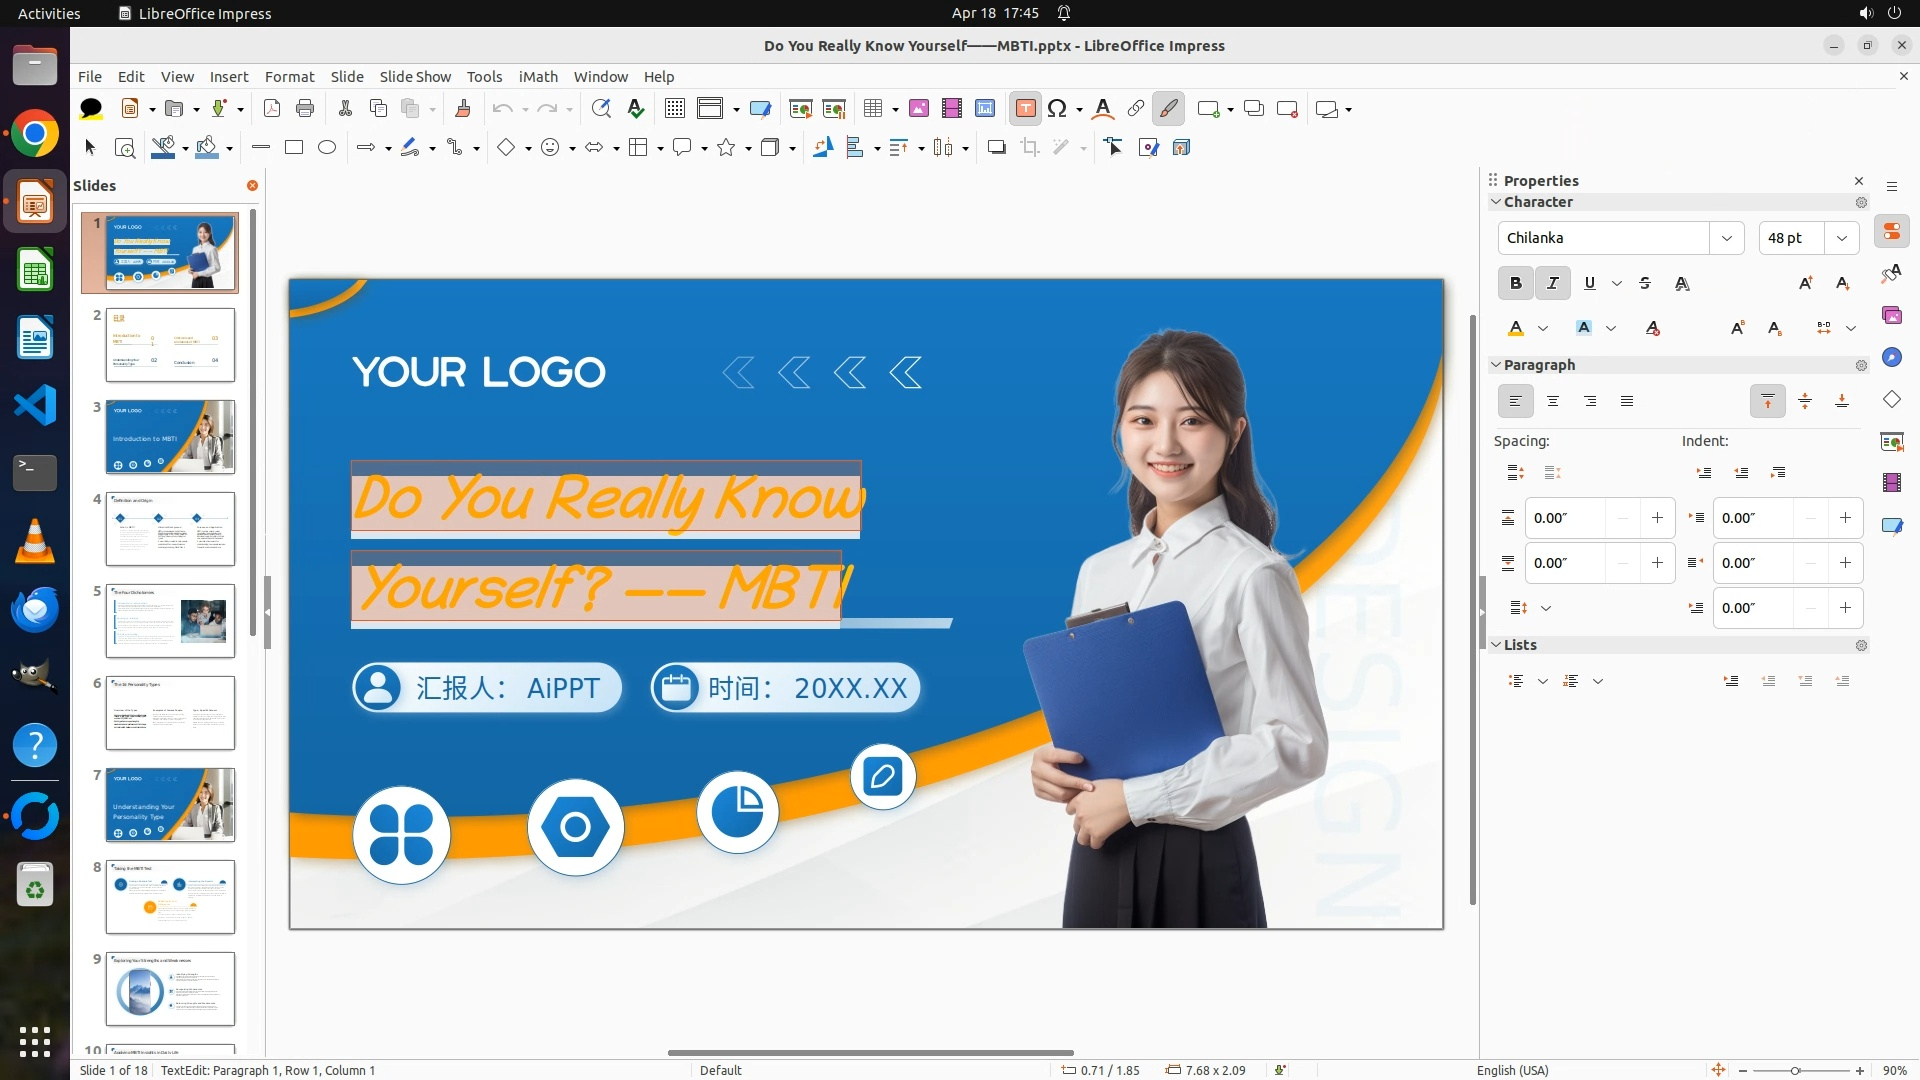Click the Insert Text Box icon
The image size is (1920, 1080).
[x=1025, y=109]
